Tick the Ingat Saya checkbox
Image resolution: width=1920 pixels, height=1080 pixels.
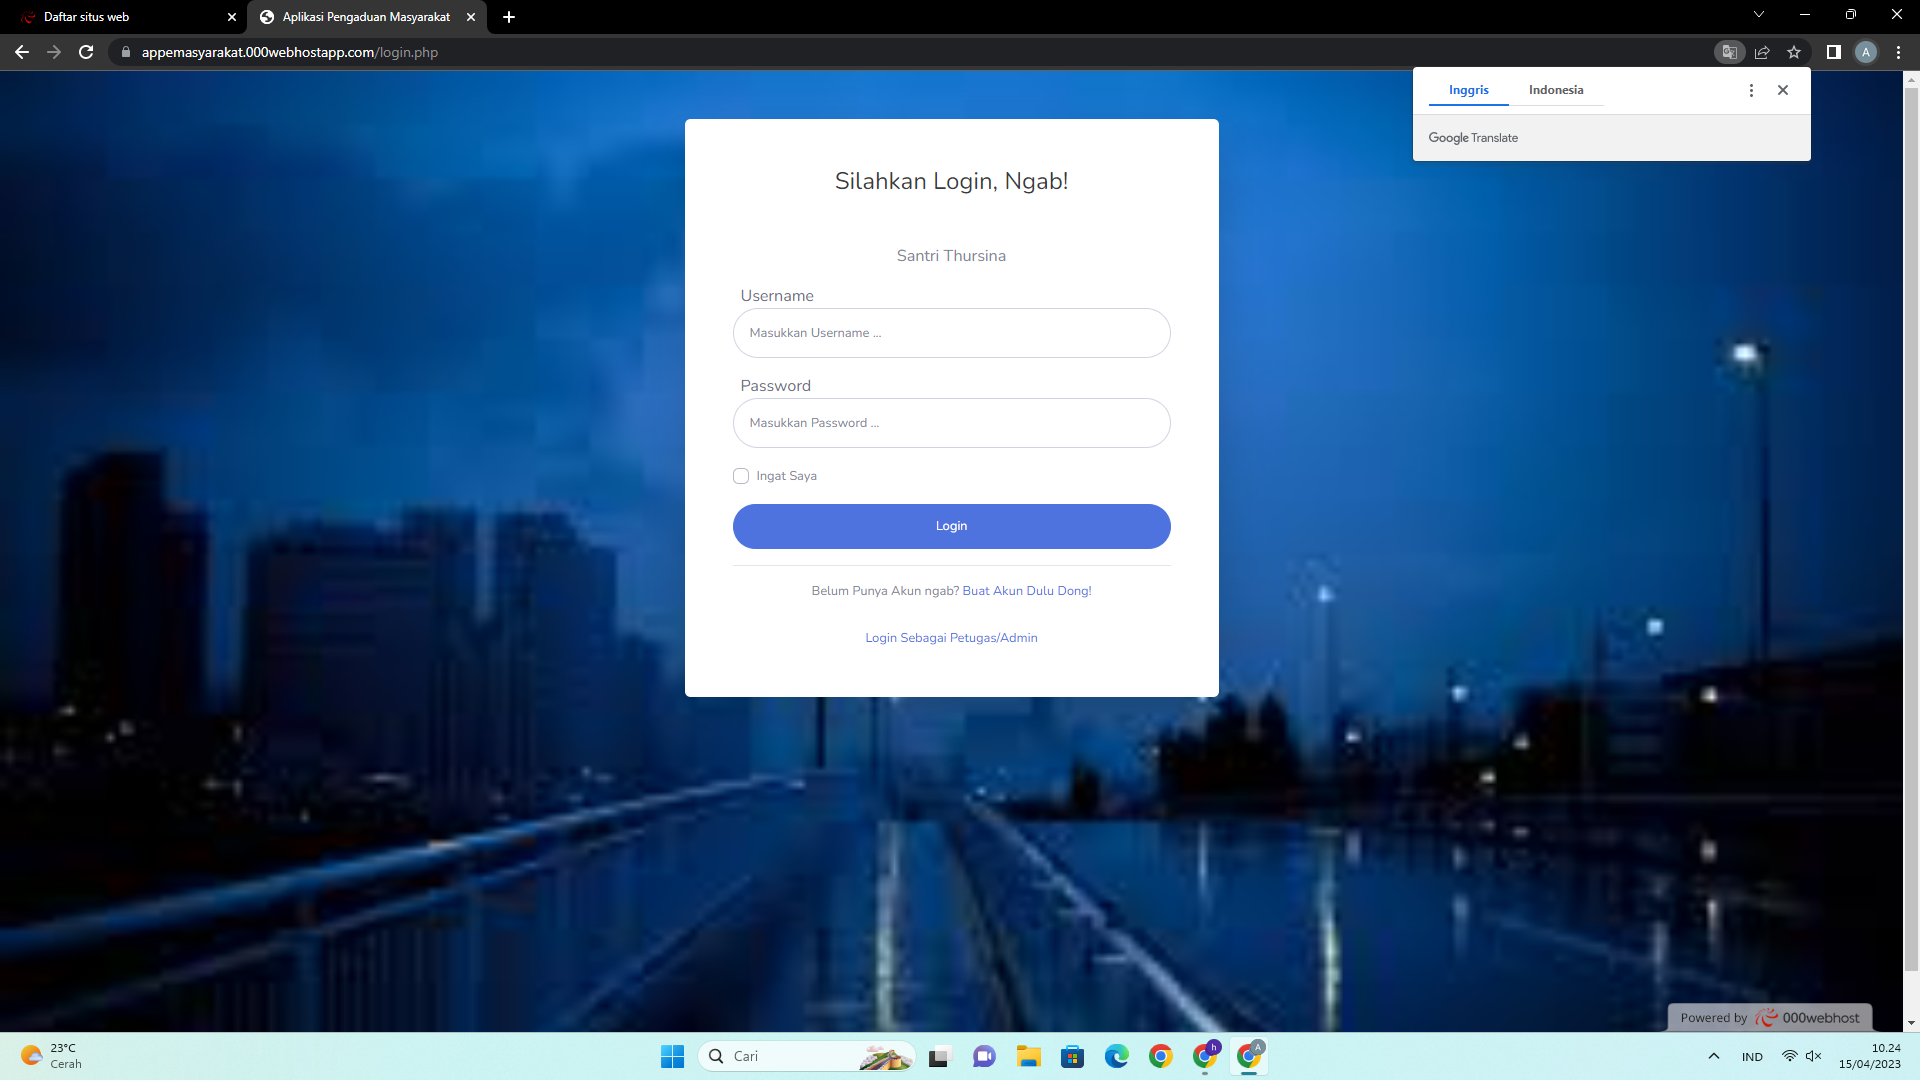click(741, 476)
